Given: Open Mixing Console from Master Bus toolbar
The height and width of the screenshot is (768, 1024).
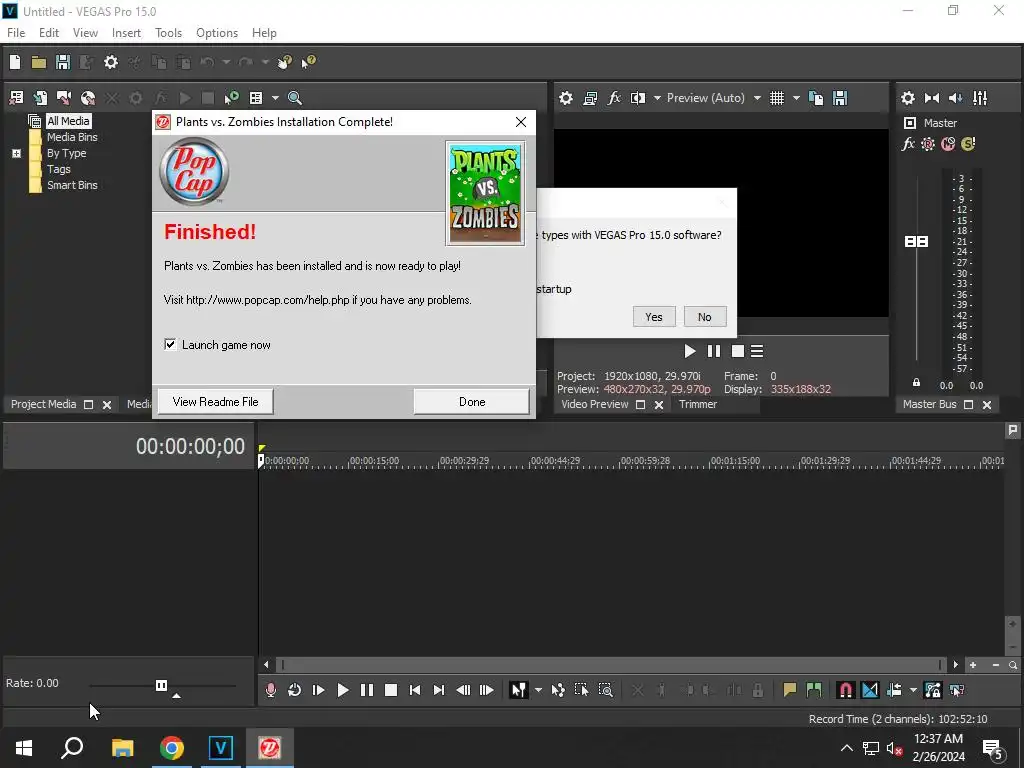Looking at the screenshot, I should 980,98.
